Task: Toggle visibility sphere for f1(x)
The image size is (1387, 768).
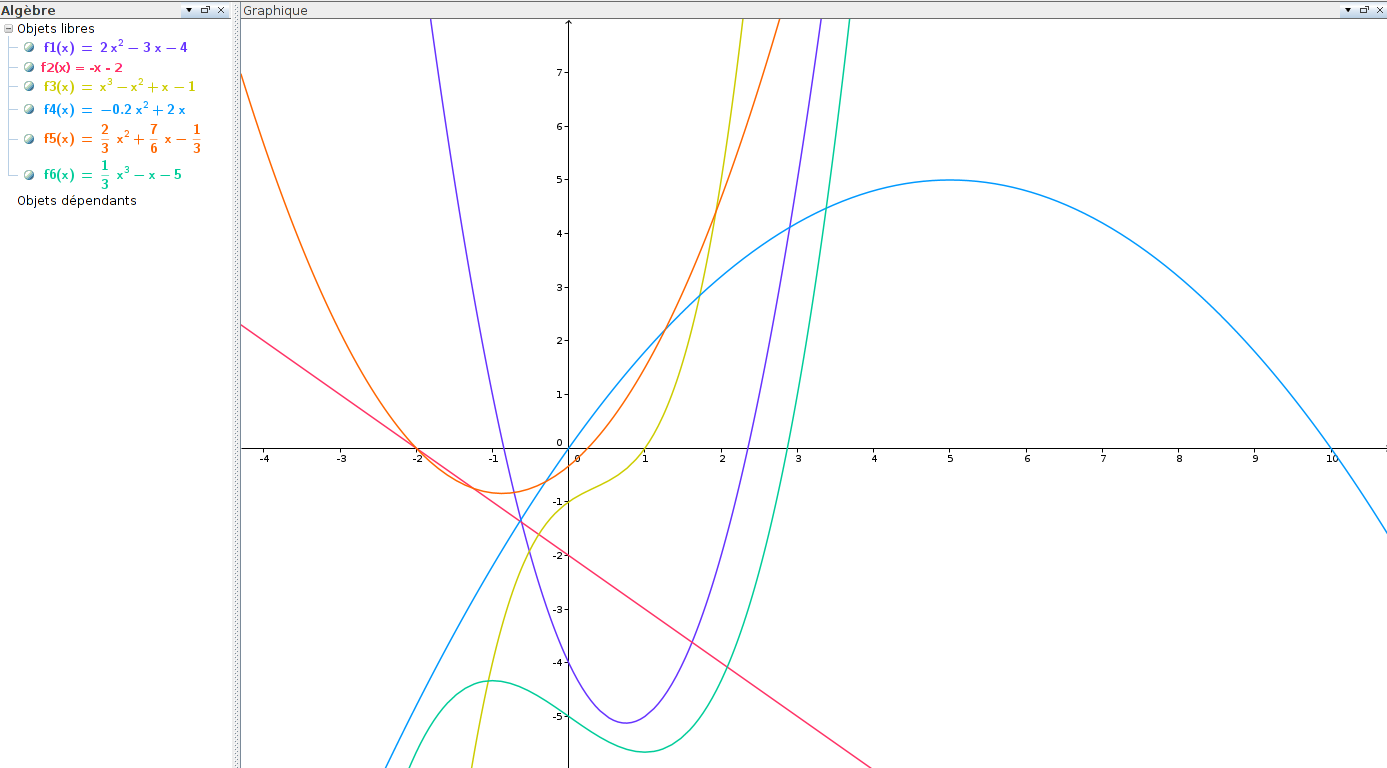Action: point(29,47)
